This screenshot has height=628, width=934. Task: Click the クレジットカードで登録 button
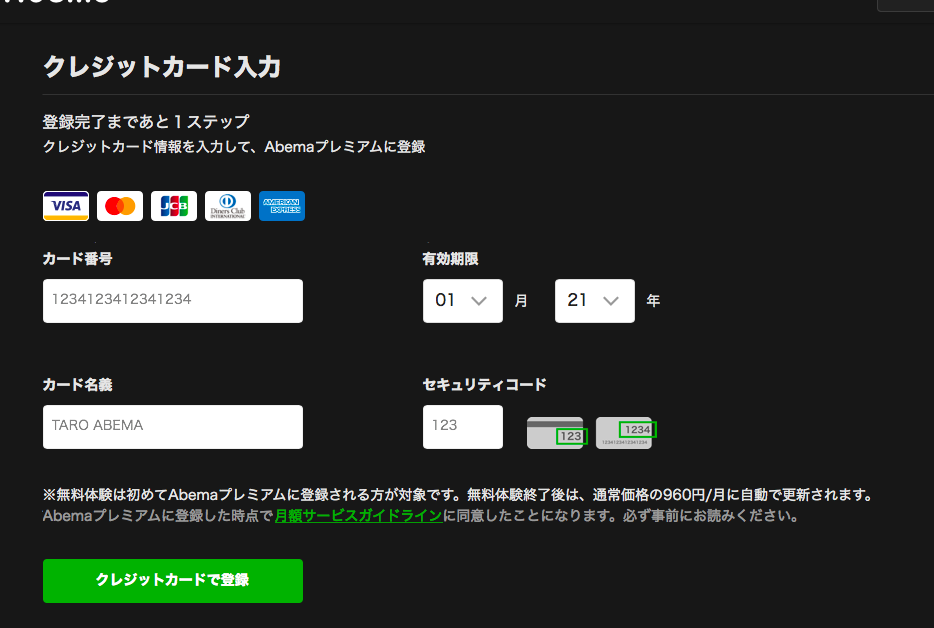click(173, 581)
